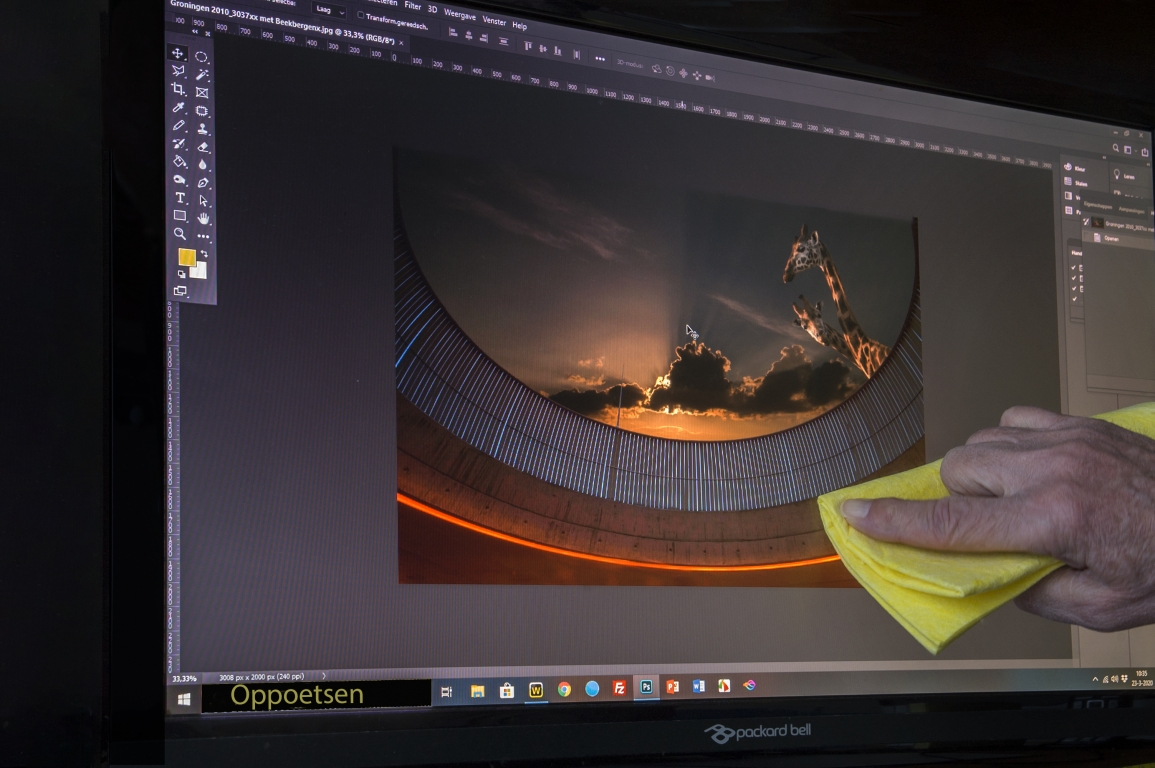1155x768 pixels.
Task: Select the Sponge tool
Action: (179, 180)
